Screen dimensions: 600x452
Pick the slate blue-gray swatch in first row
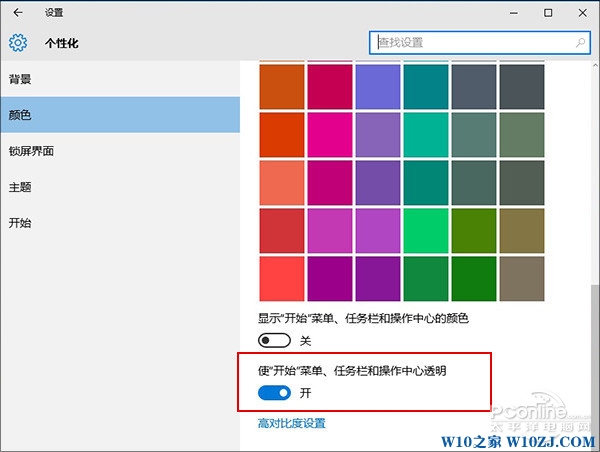point(474,86)
